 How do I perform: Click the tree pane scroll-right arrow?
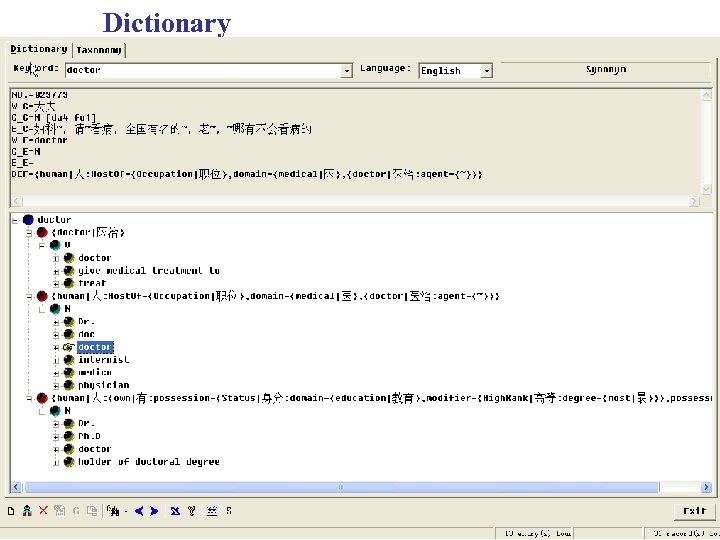(x=706, y=487)
